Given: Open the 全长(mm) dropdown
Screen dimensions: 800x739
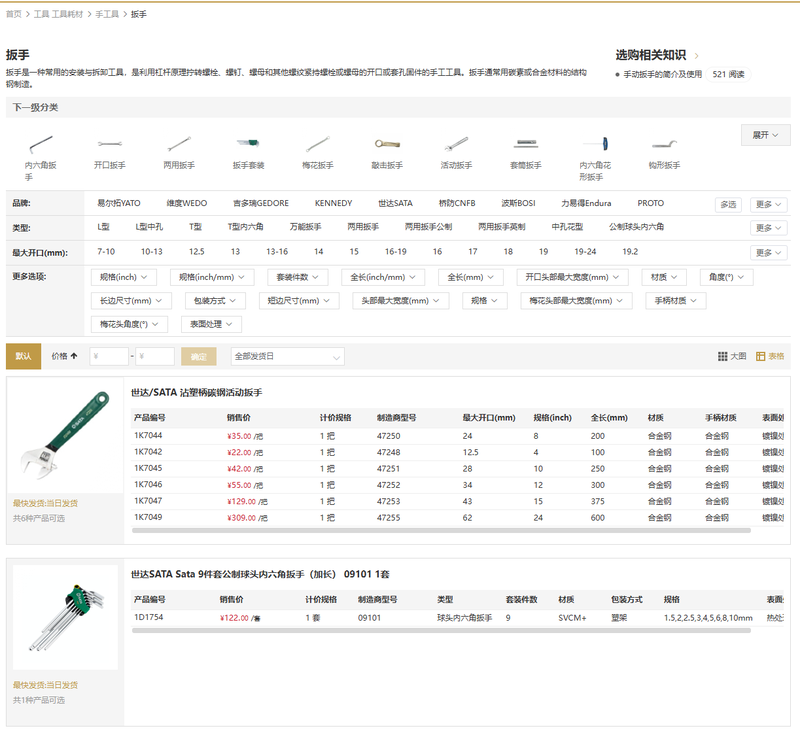Looking at the screenshot, I should [x=470, y=277].
